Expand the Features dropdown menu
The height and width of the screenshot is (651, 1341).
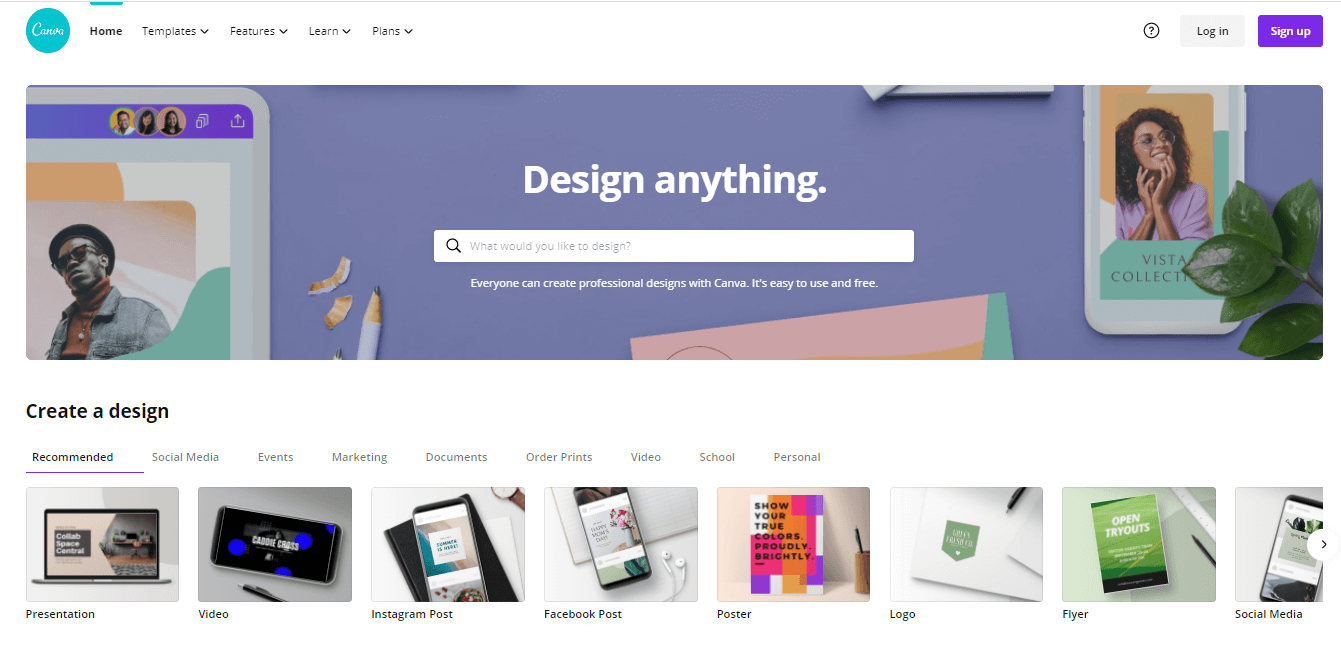coord(259,31)
